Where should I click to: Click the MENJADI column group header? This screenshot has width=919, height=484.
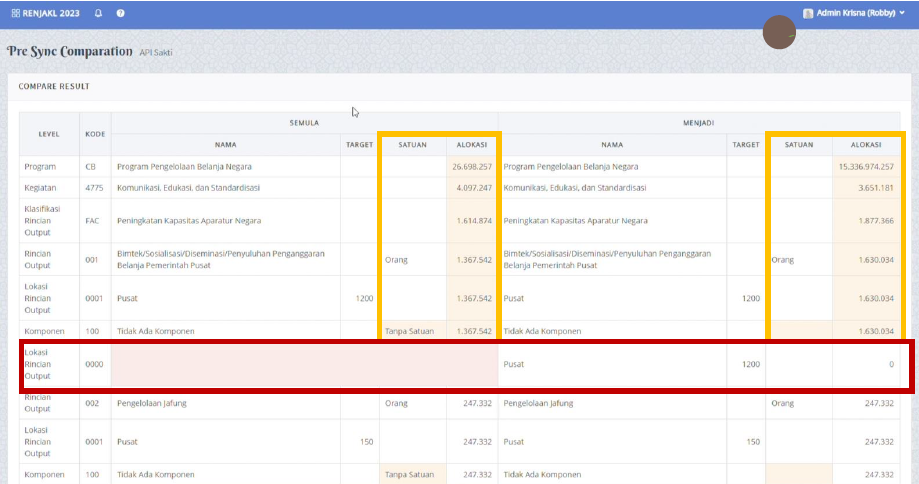700,122
